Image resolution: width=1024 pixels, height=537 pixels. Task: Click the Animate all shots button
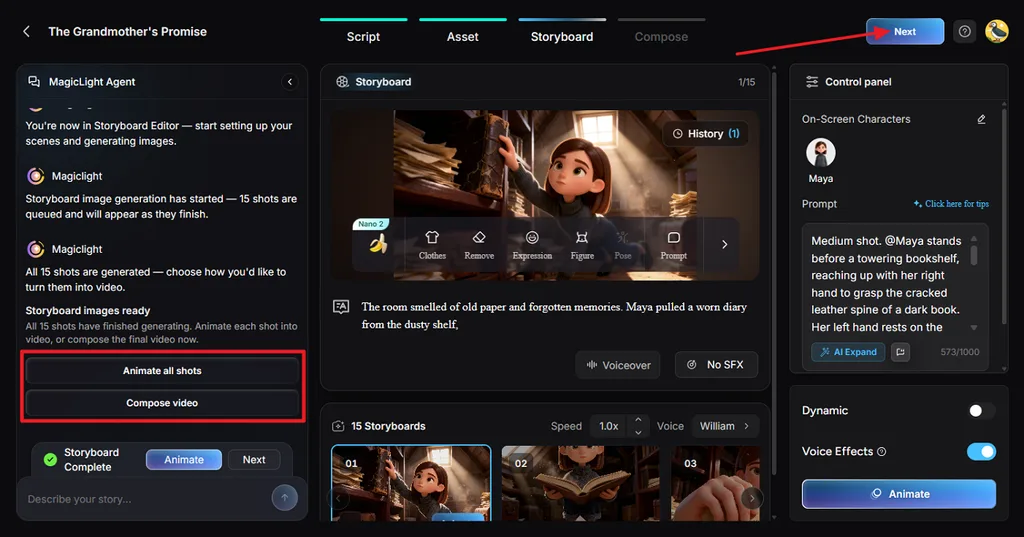point(162,370)
